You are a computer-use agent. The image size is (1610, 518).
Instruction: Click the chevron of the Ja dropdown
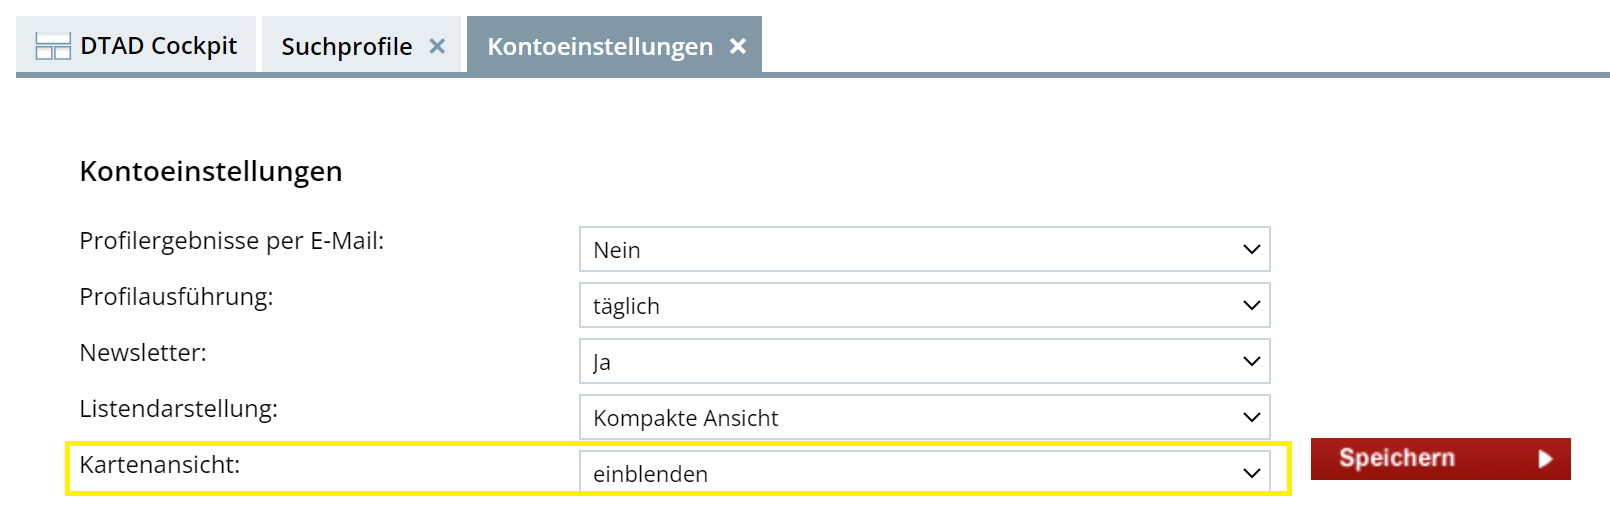click(x=1251, y=361)
